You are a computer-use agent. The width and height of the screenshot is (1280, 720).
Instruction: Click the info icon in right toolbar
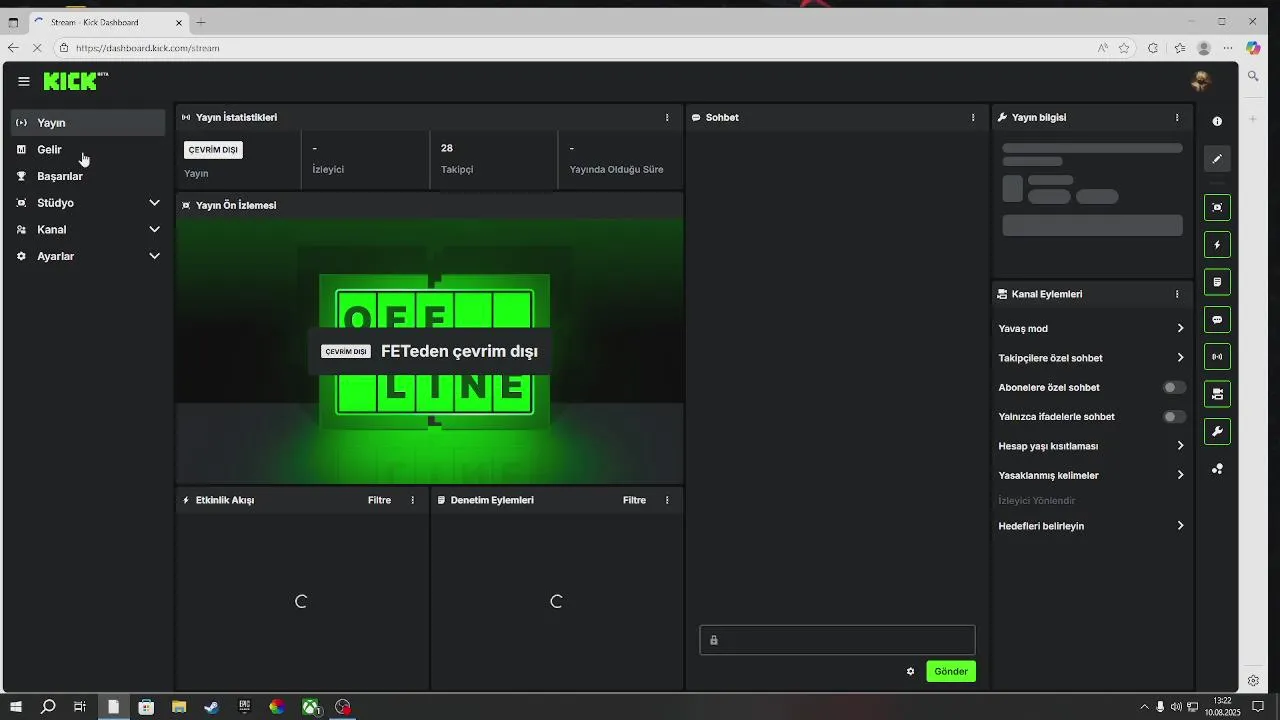coord(1217,121)
